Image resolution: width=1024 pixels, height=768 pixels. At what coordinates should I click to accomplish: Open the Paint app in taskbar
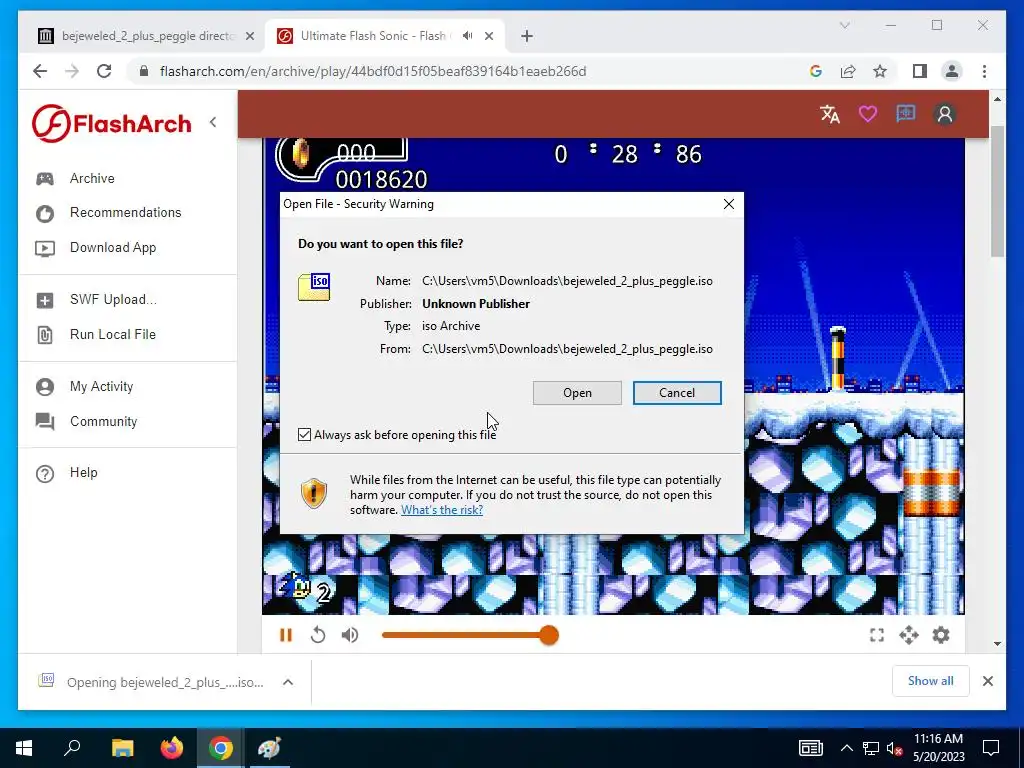point(269,748)
